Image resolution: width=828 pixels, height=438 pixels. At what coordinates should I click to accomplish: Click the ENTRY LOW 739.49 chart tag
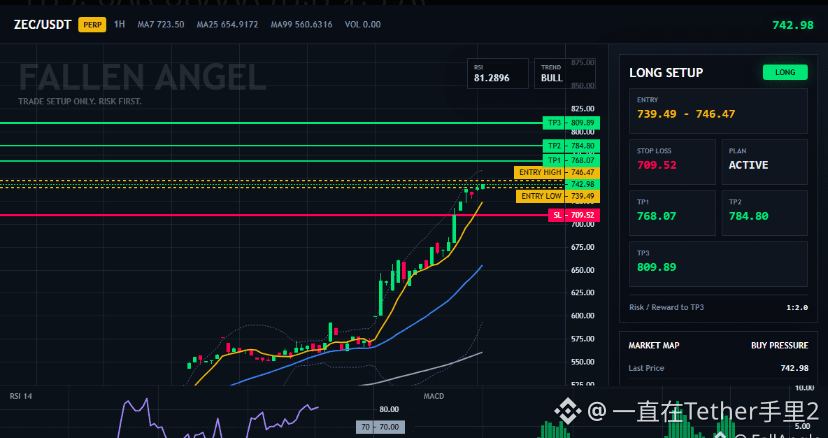(558, 196)
